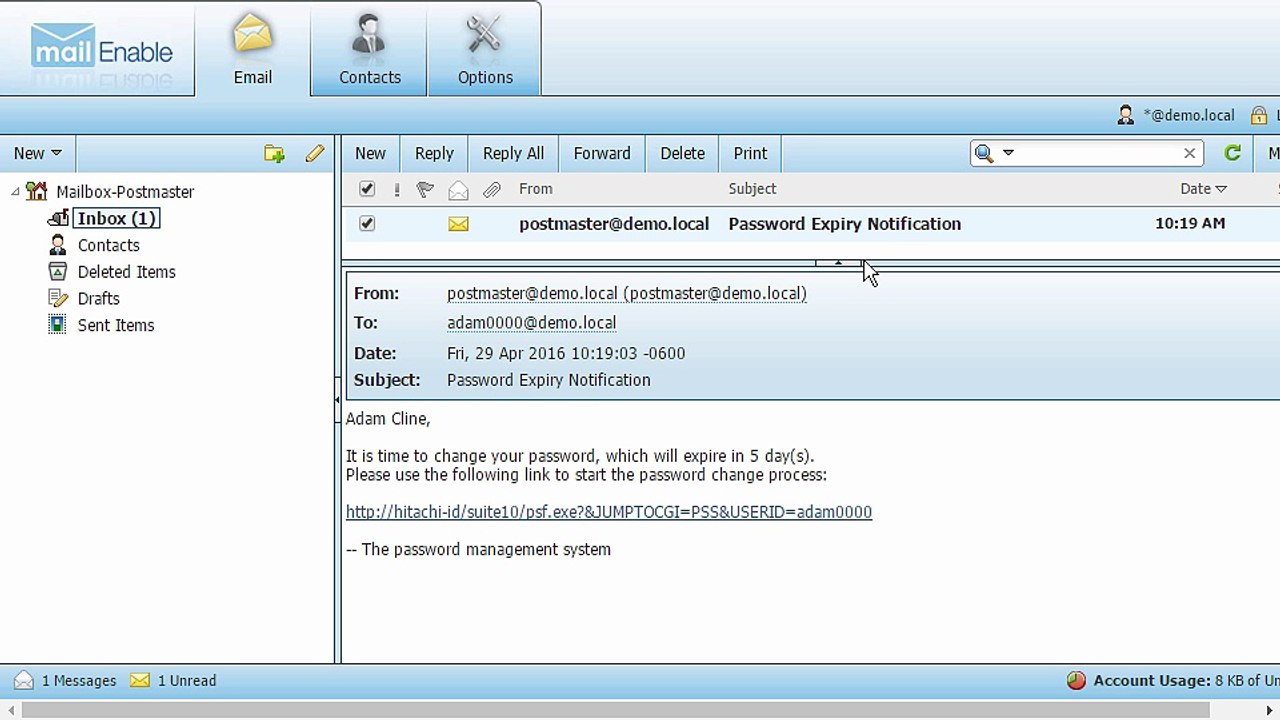Open the search options dropdown arrow

[x=1008, y=153]
